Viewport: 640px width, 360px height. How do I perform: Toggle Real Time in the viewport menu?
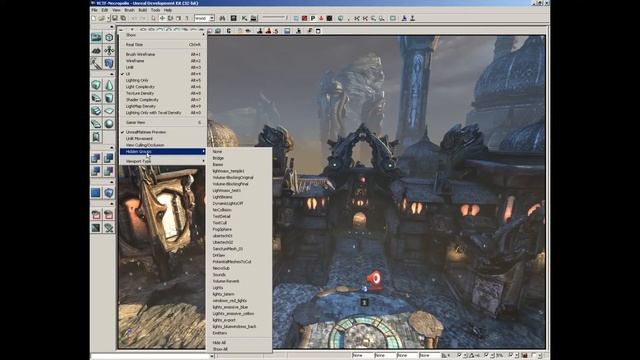pos(163,44)
